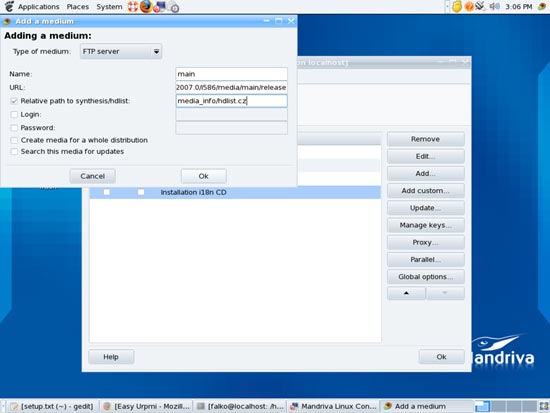Enable the Login checkbox
This screenshot has height=413, width=550.
[14, 114]
